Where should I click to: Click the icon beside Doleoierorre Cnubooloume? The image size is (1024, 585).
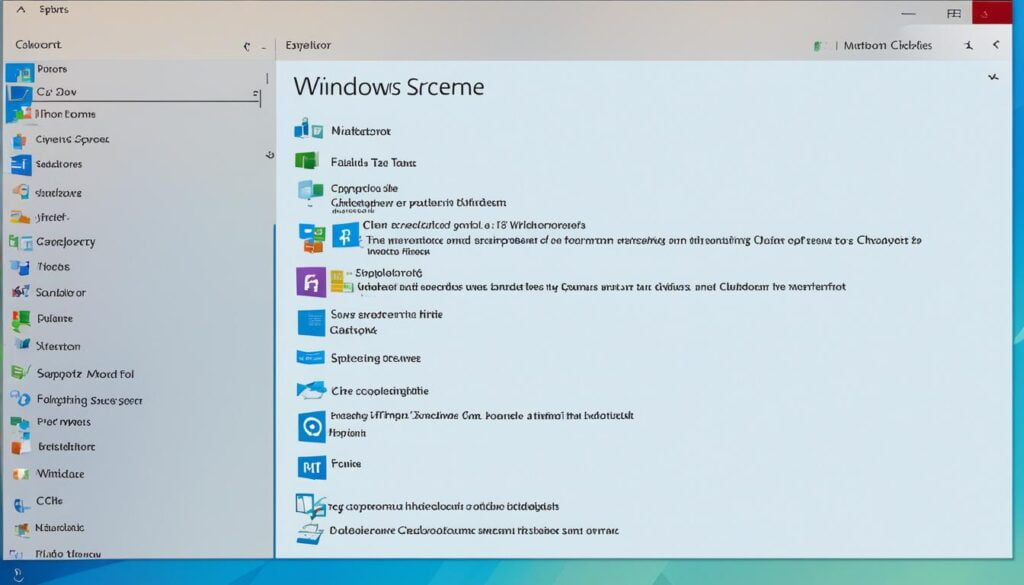point(310,533)
